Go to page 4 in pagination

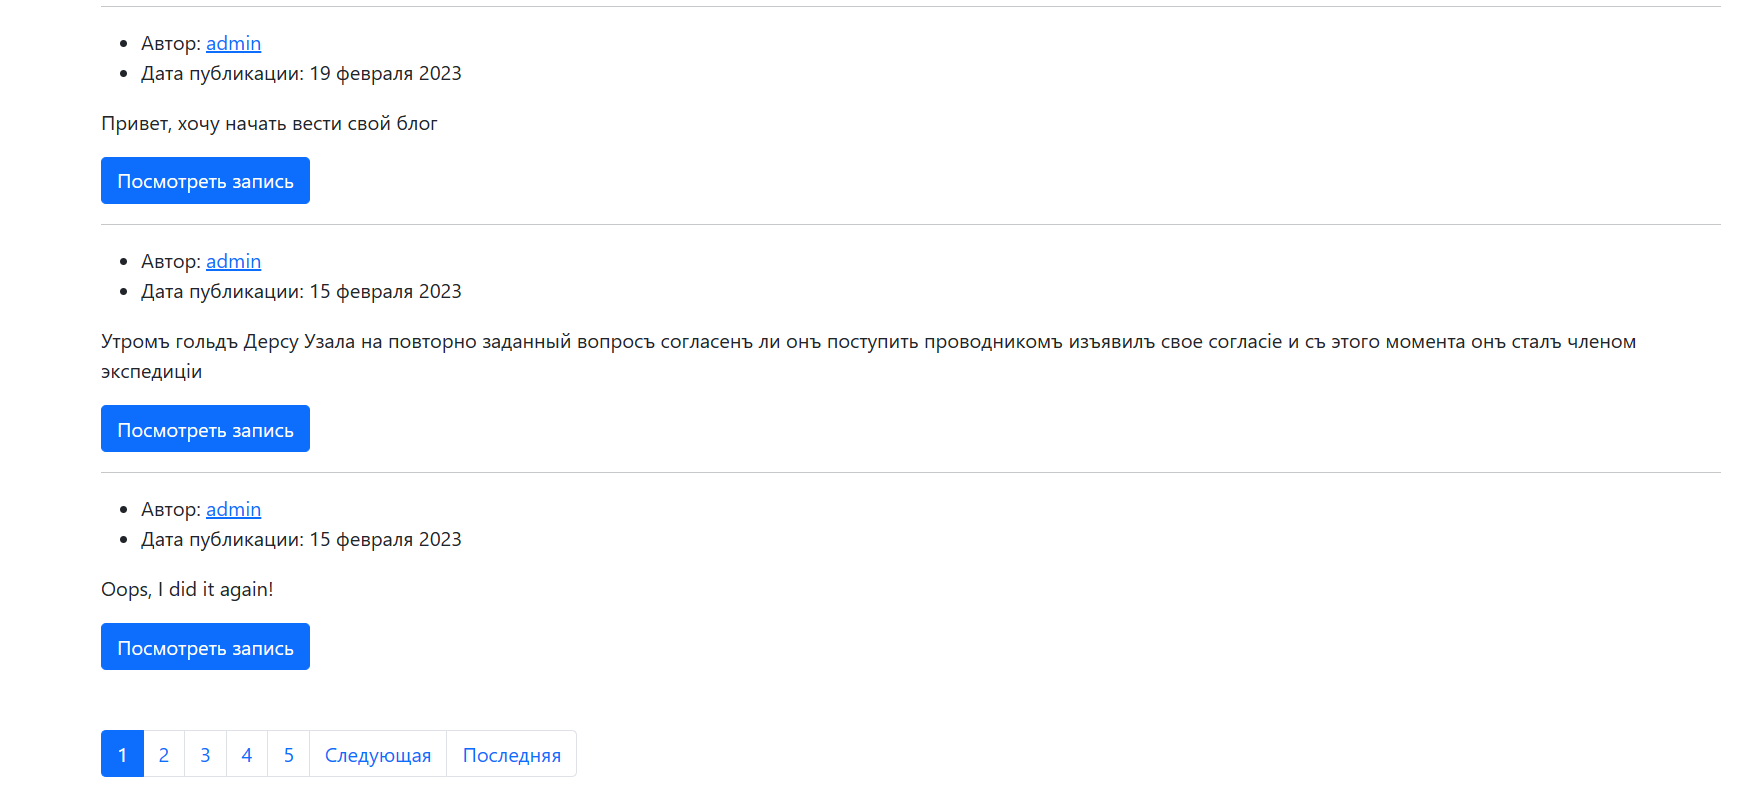coord(247,754)
